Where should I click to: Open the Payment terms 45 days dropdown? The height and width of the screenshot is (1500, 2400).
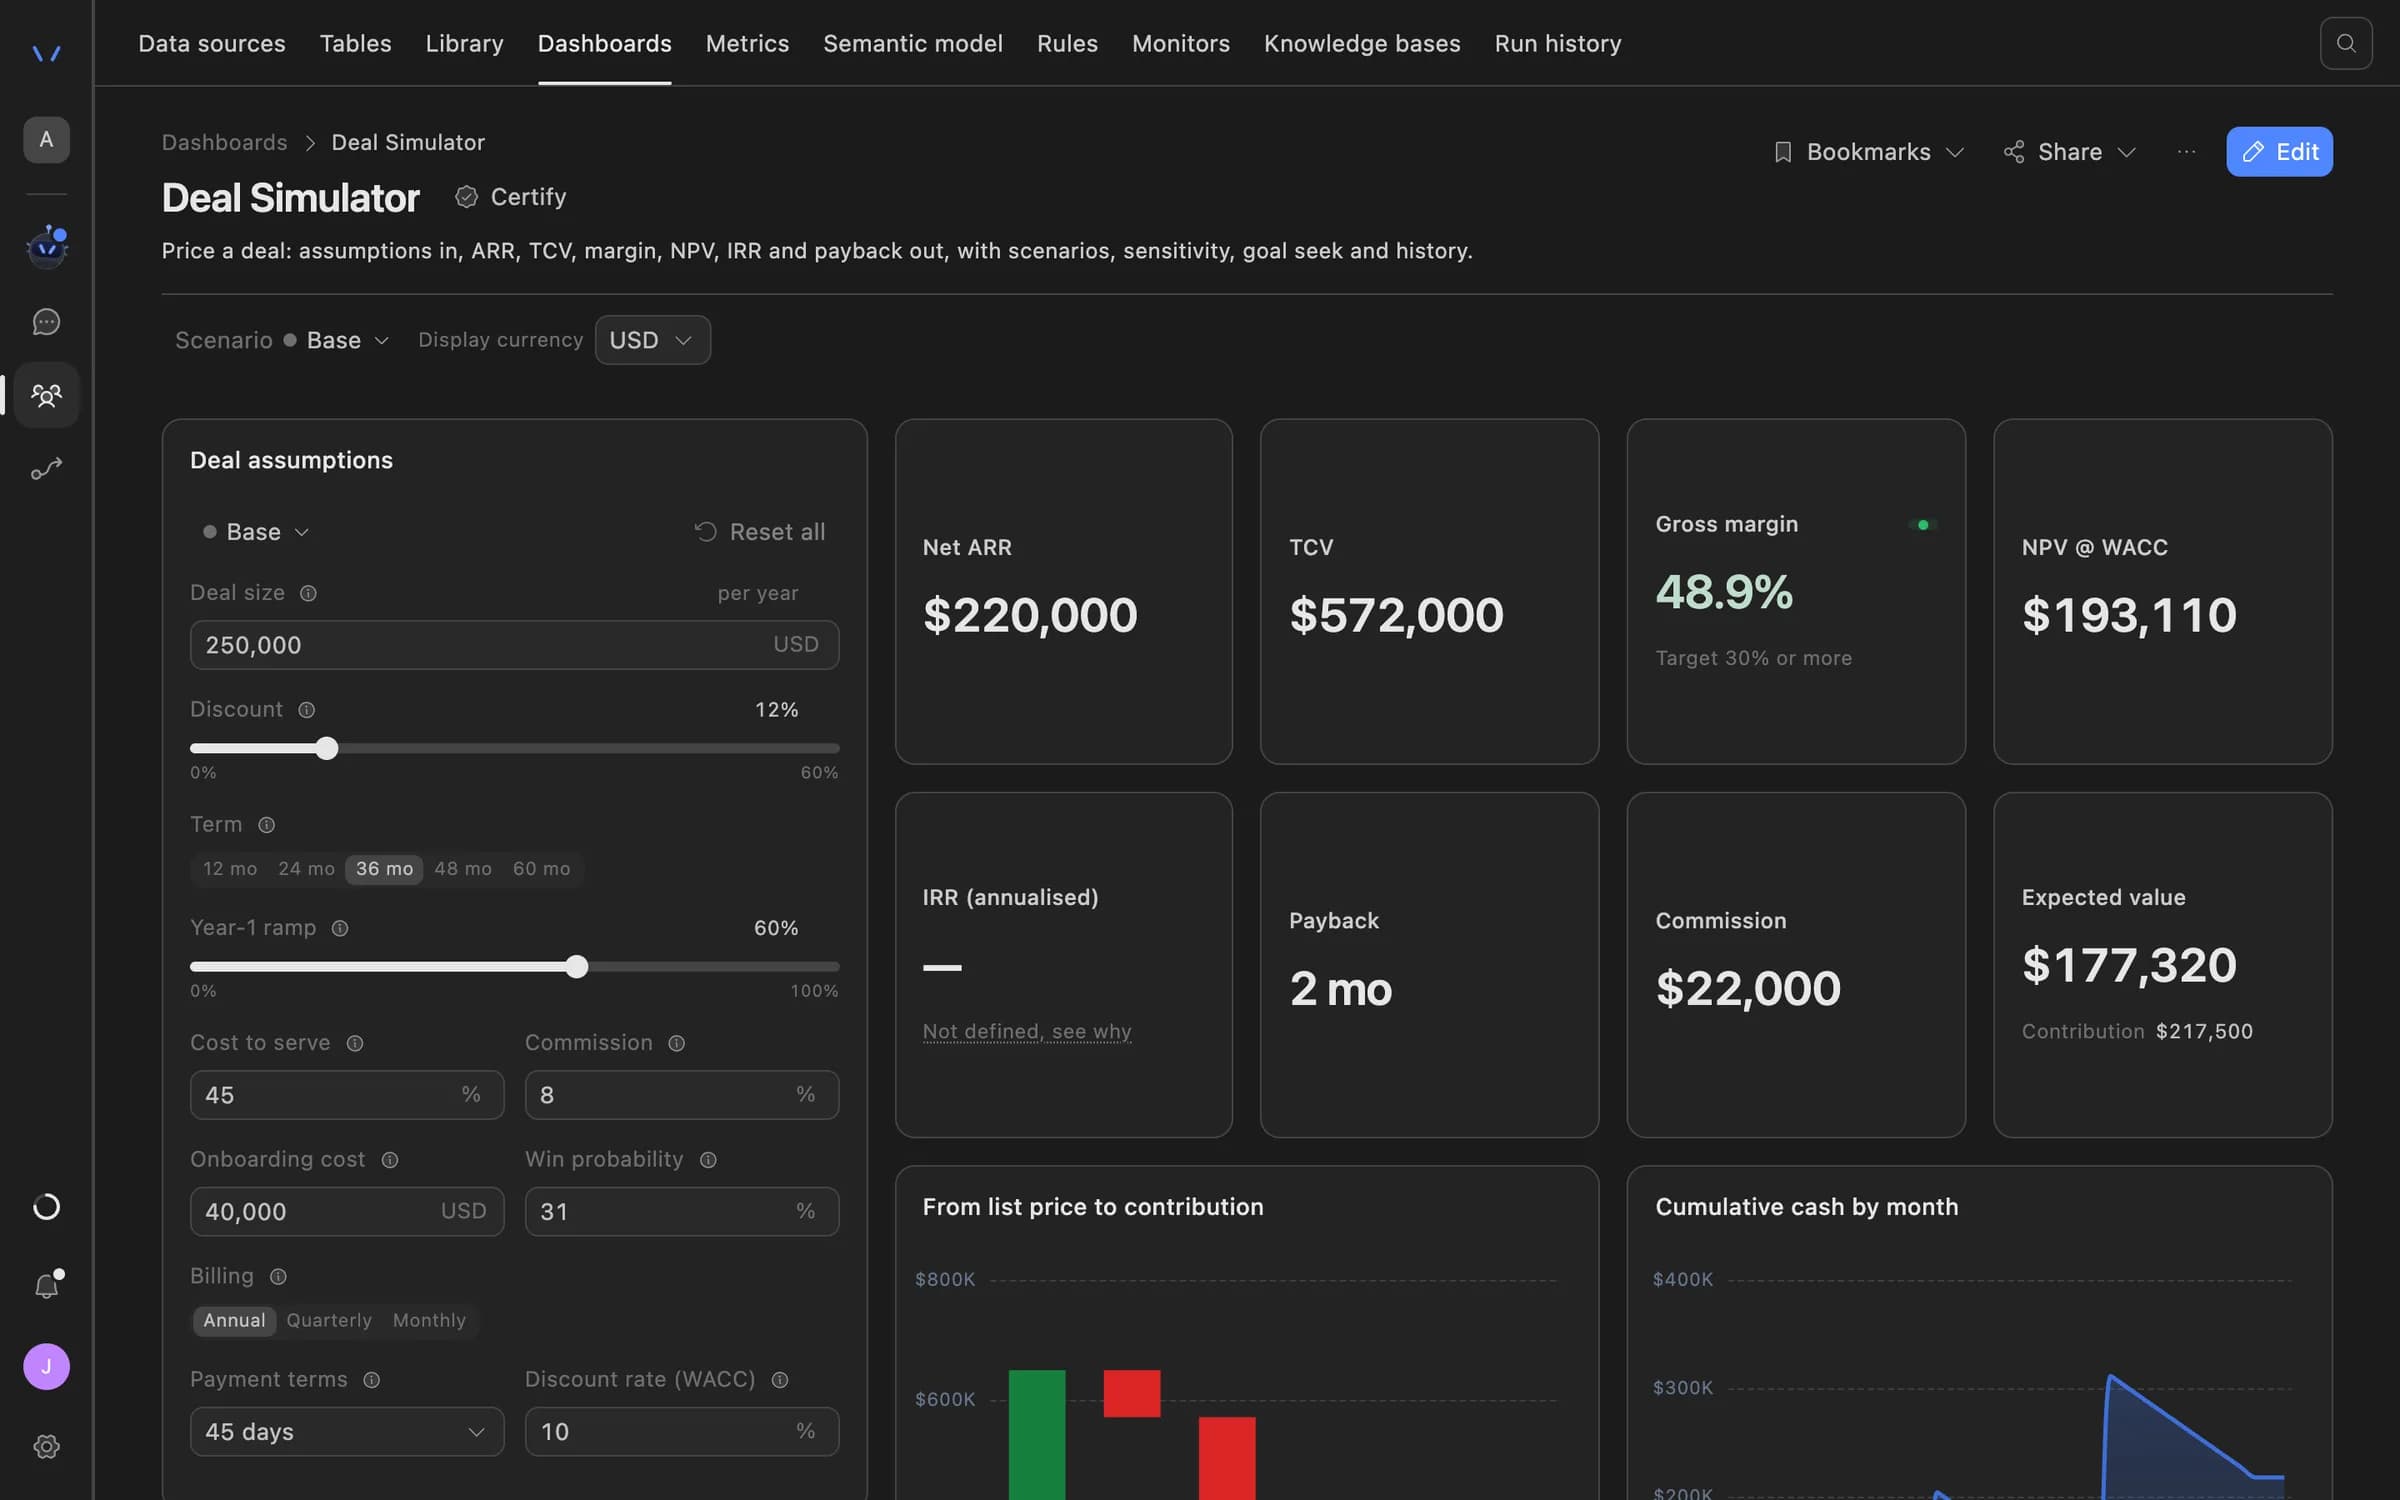tap(347, 1432)
